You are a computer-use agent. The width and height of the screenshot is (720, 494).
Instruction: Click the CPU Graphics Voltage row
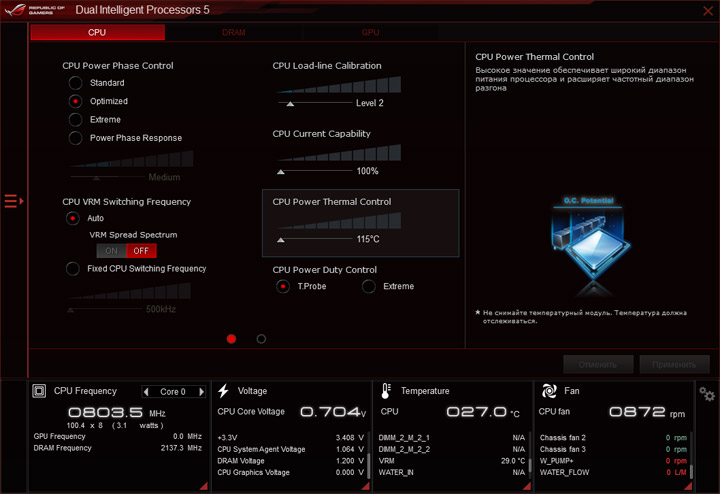[x=291, y=472]
